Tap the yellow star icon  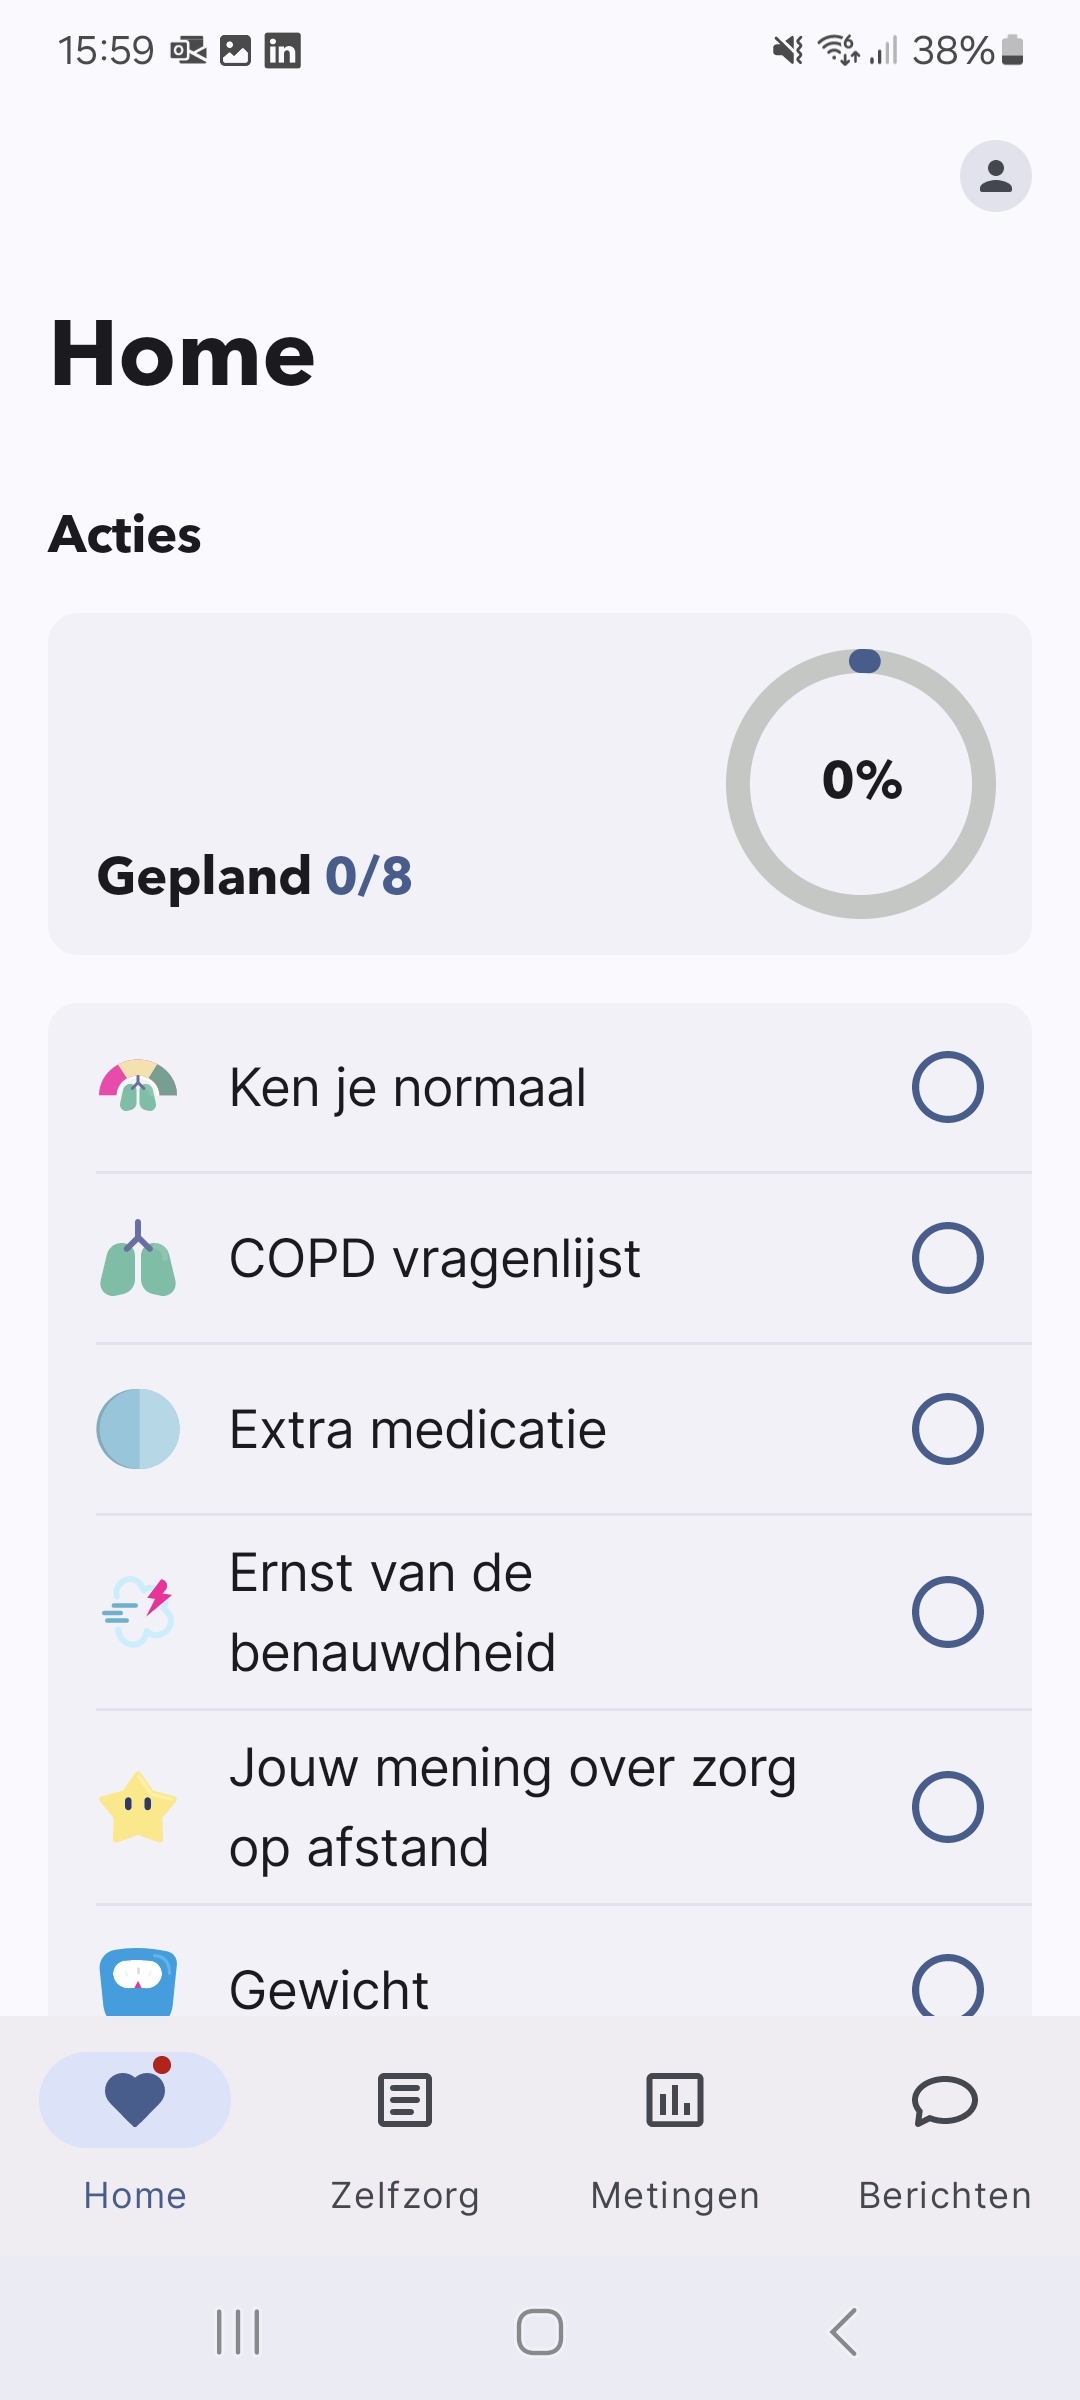point(138,1807)
